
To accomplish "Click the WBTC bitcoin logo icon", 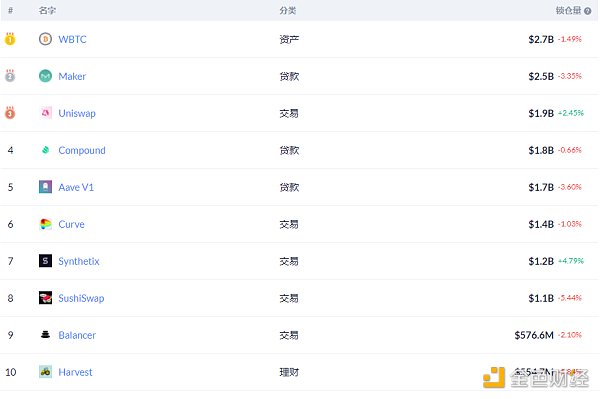I will coord(45,39).
